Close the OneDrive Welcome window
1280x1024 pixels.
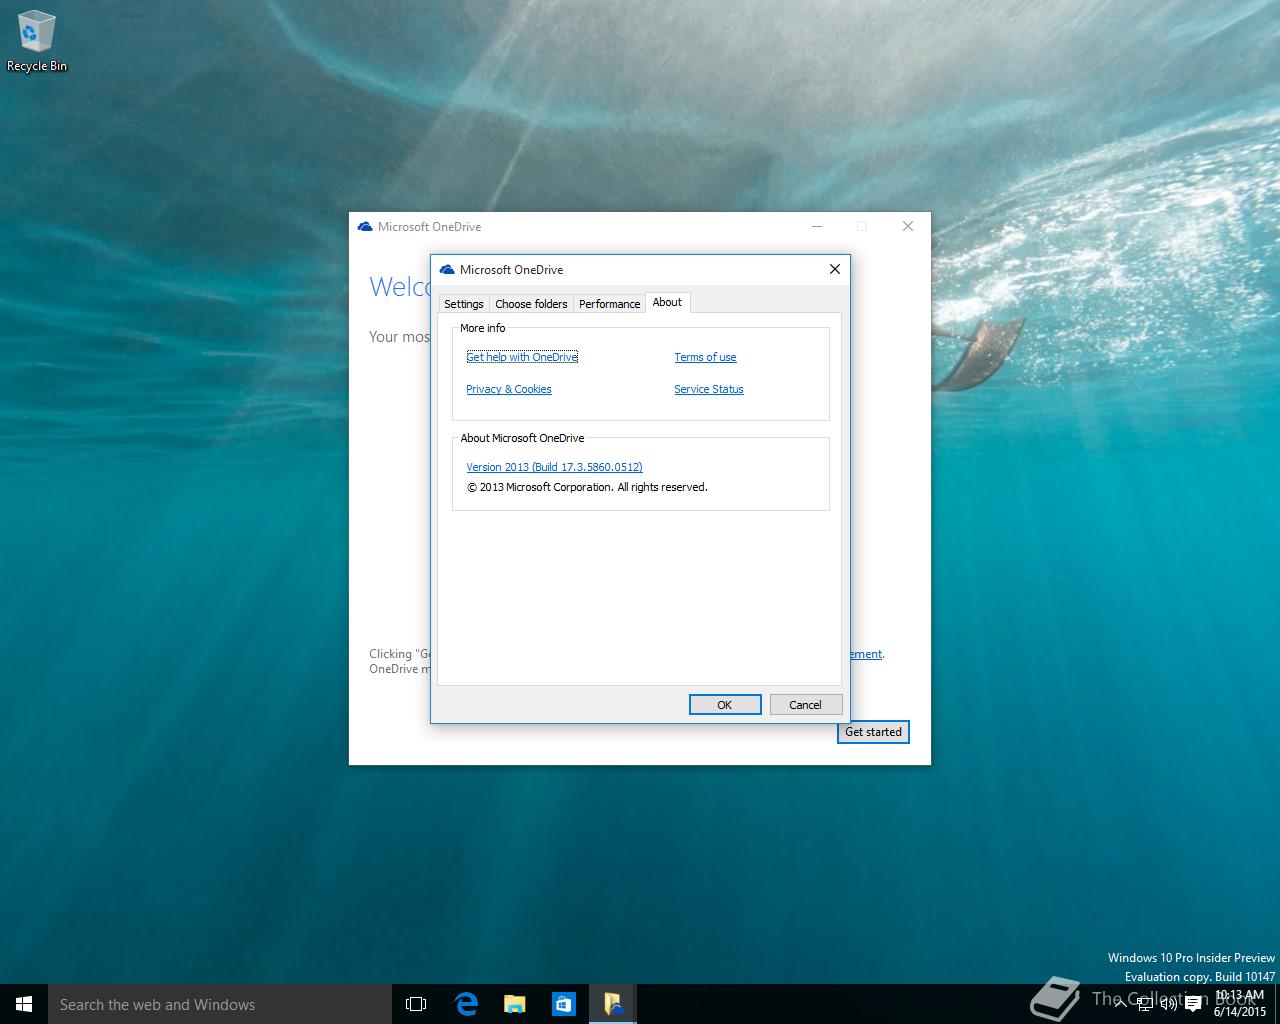pyautogui.click(x=908, y=226)
